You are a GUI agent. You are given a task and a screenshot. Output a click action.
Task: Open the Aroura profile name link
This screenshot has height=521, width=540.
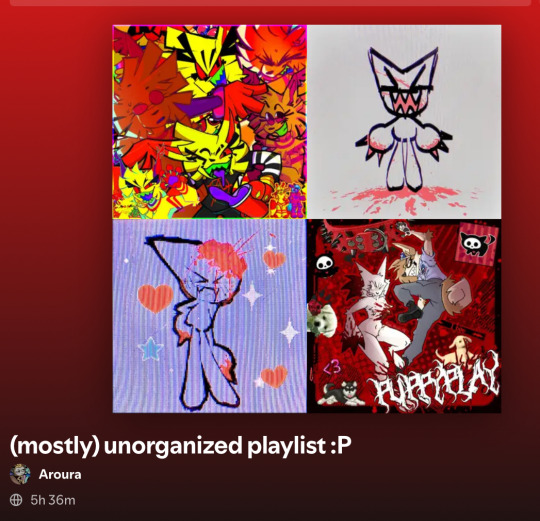60,475
